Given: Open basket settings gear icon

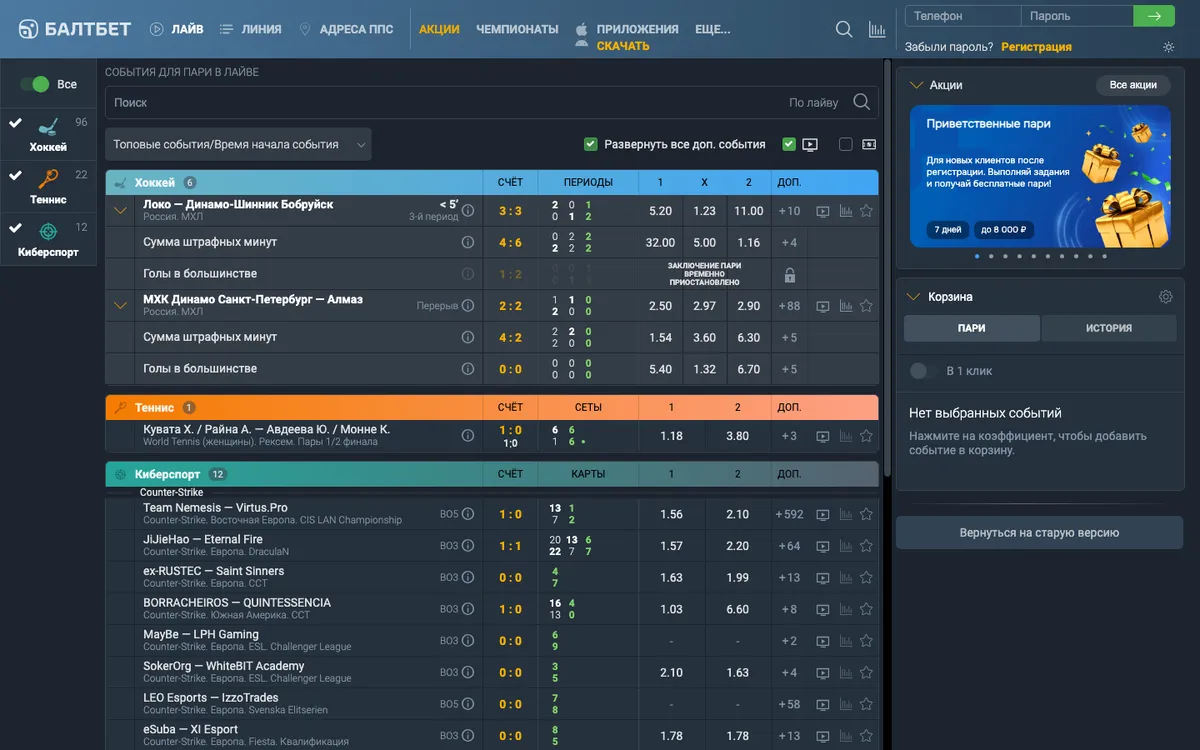Looking at the screenshot, I should 1165,297.
